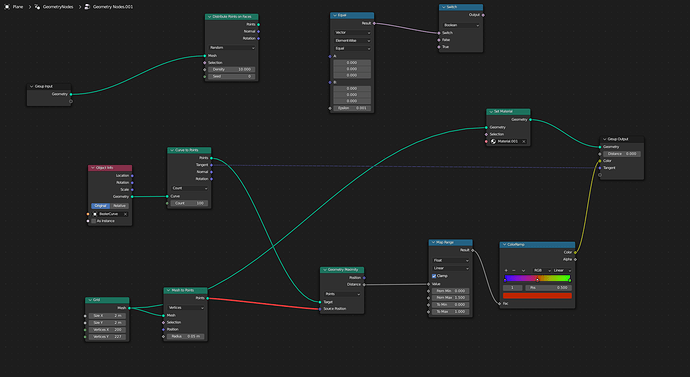
Task: Click the GeometryNodes modifier breadcrumb icon
Action: pos(37,7)
